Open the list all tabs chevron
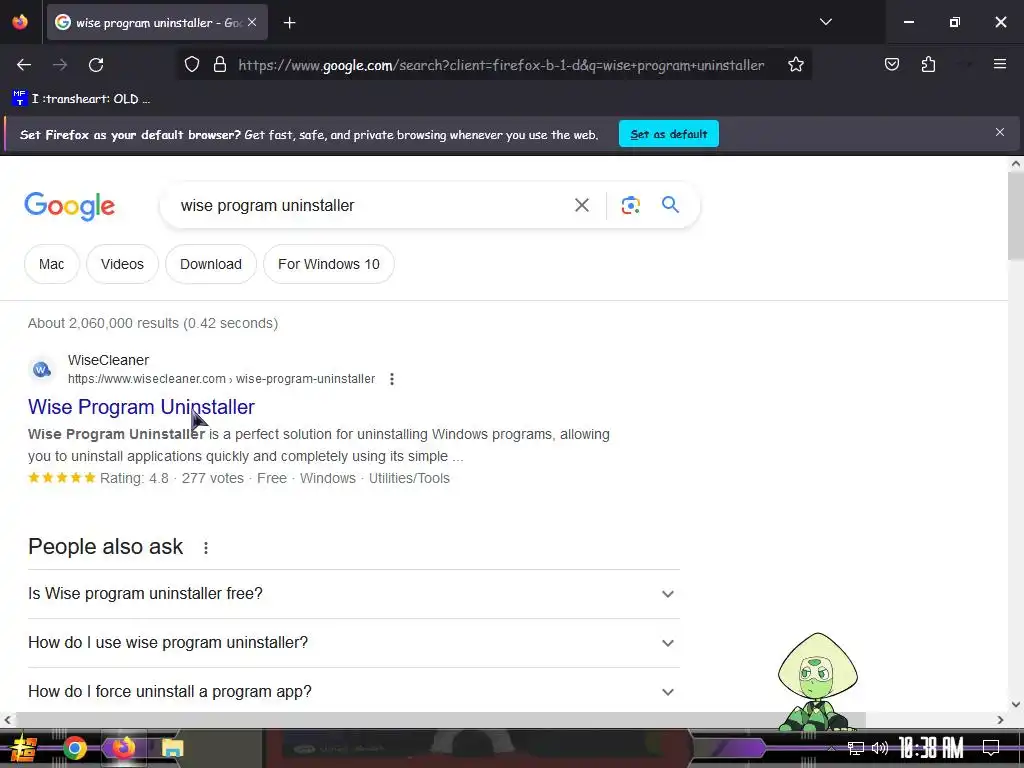Image resolution: width=1024 pixels, height=768 pixels. [825, 22]
